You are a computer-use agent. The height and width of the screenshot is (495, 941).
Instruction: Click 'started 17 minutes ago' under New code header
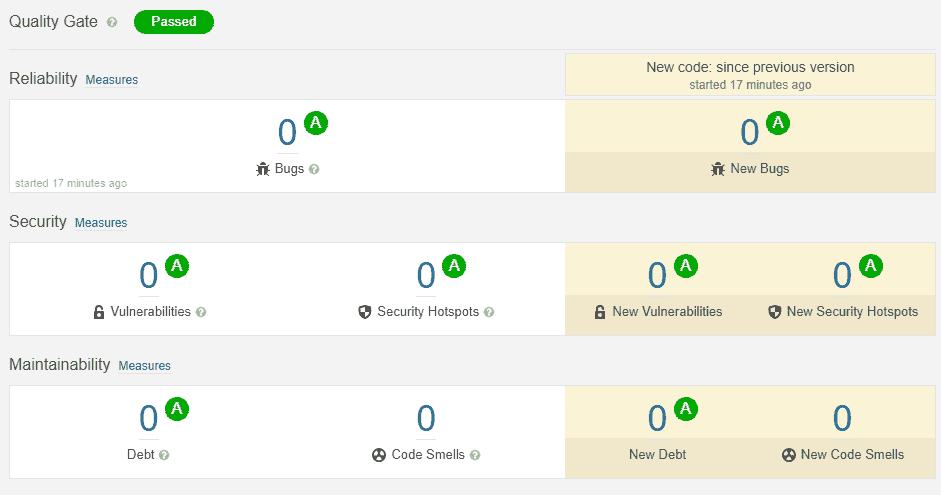click(x=750, y=85)
